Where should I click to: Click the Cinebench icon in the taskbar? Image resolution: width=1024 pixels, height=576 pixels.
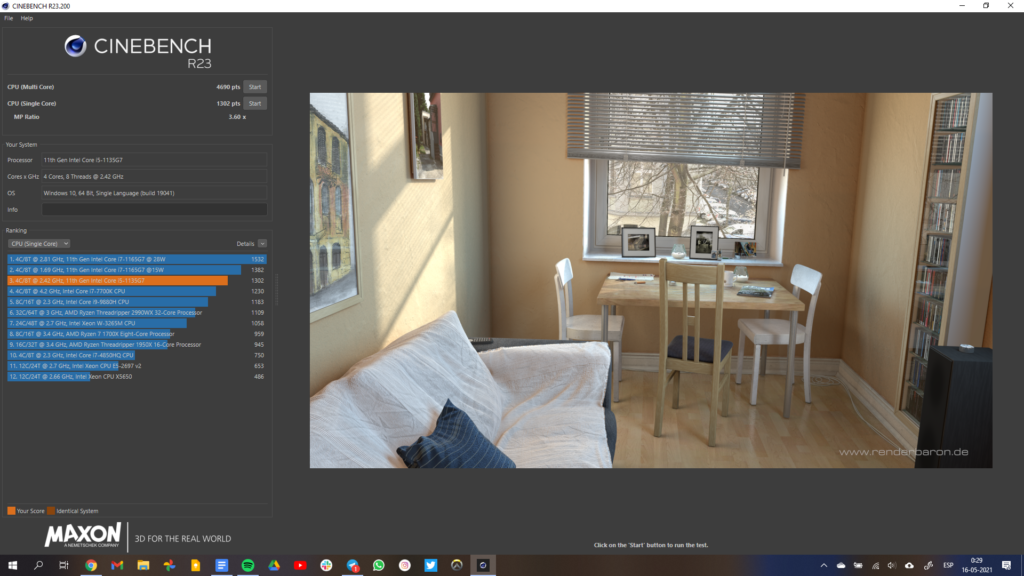(482, 565)
